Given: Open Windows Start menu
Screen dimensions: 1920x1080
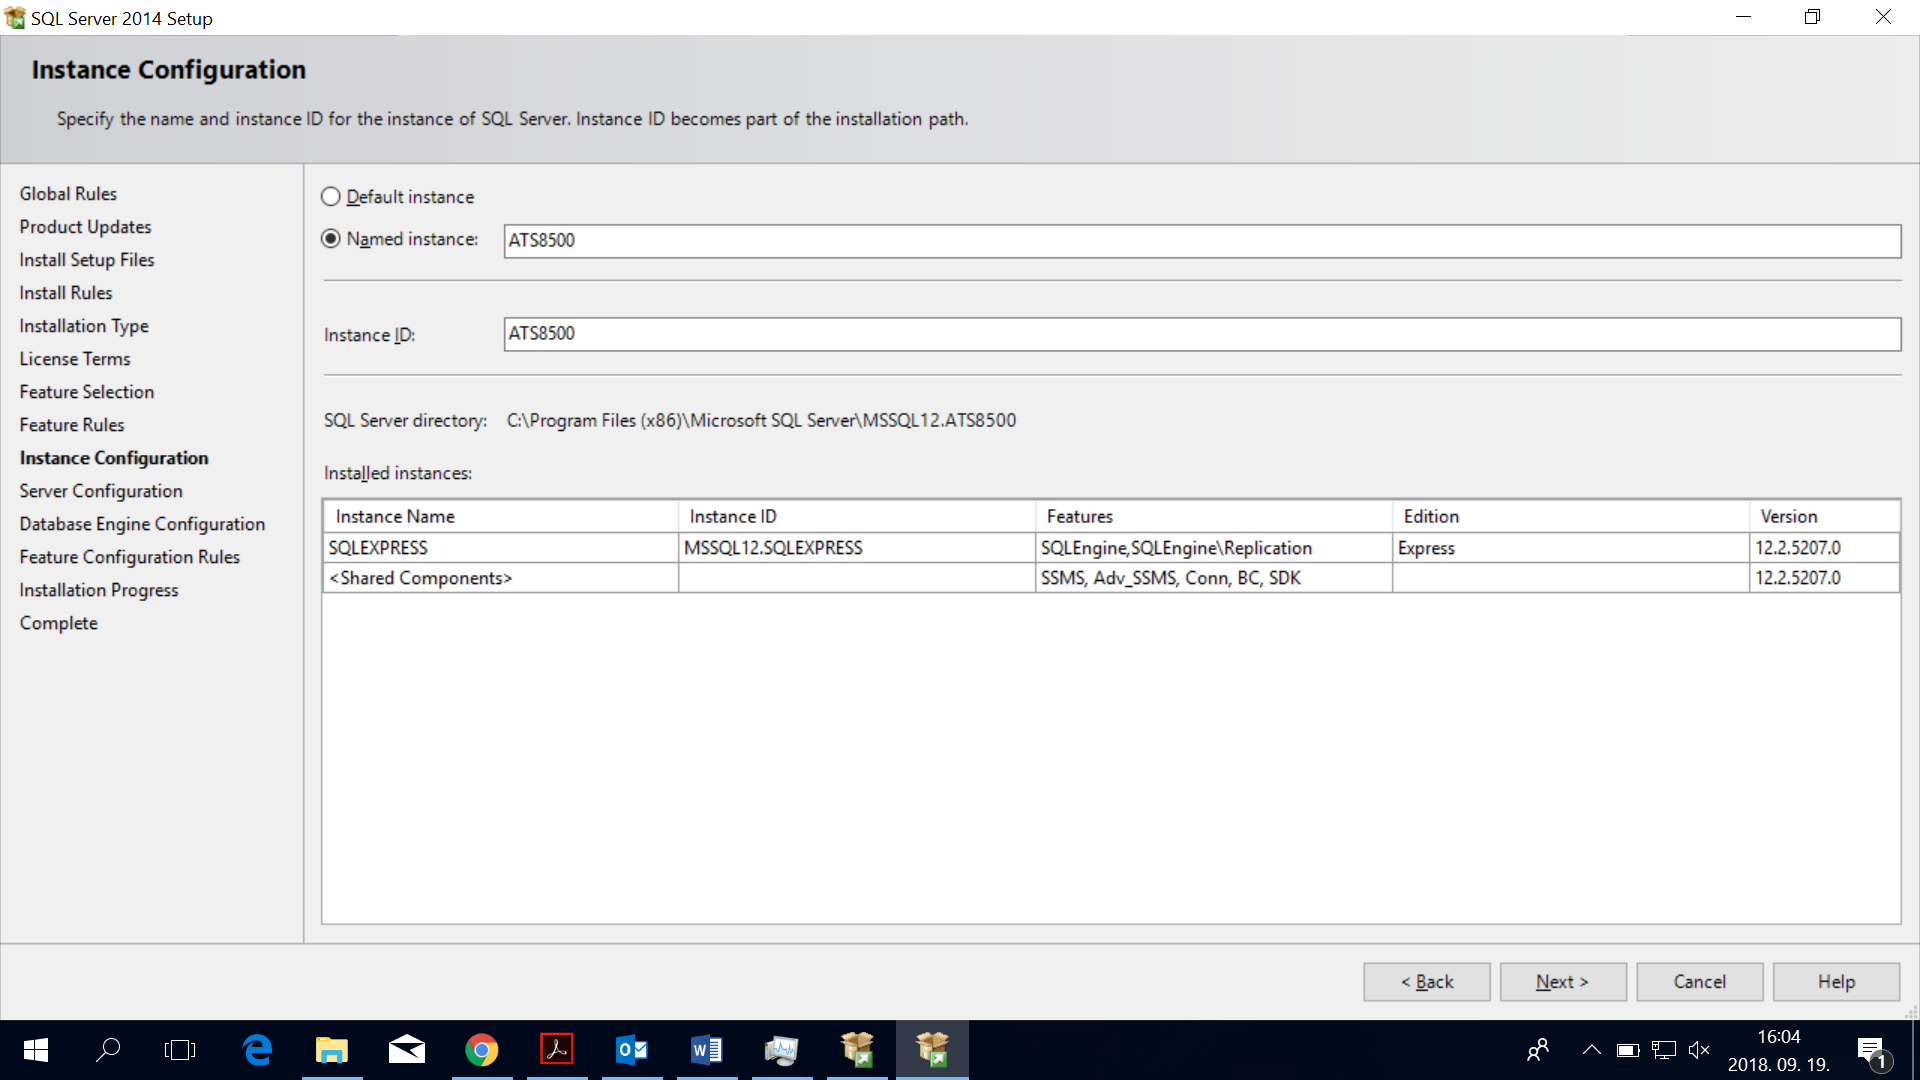Looking at the screenshot, I should coord(36,1050).
